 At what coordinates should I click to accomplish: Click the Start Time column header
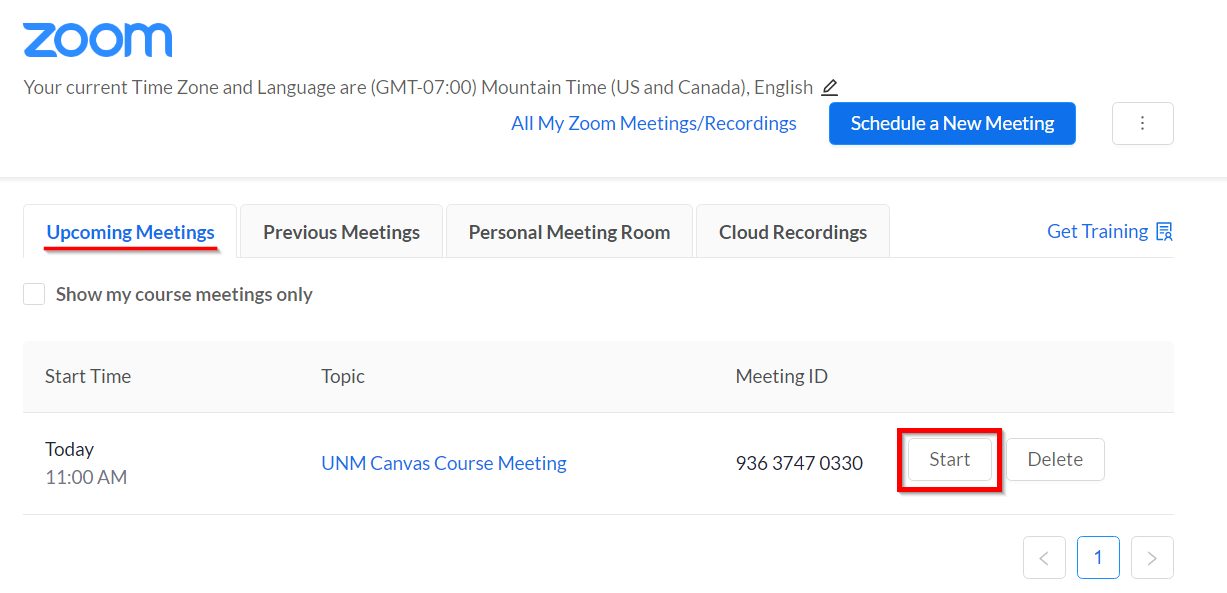click(x=88, y=377)
